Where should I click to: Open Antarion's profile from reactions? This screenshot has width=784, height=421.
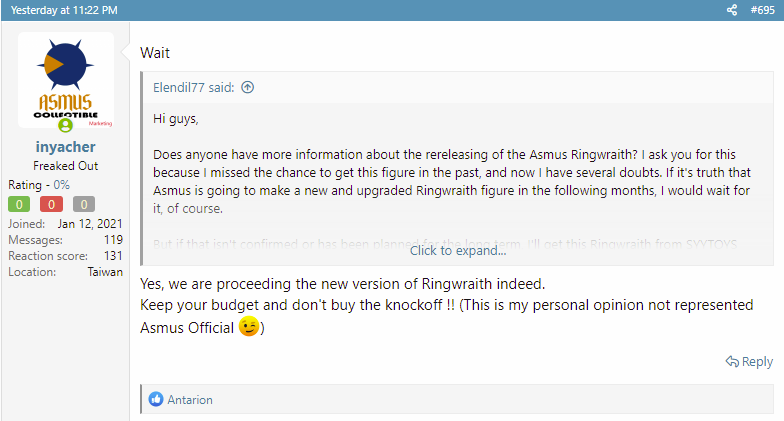(x=190, y=400)
